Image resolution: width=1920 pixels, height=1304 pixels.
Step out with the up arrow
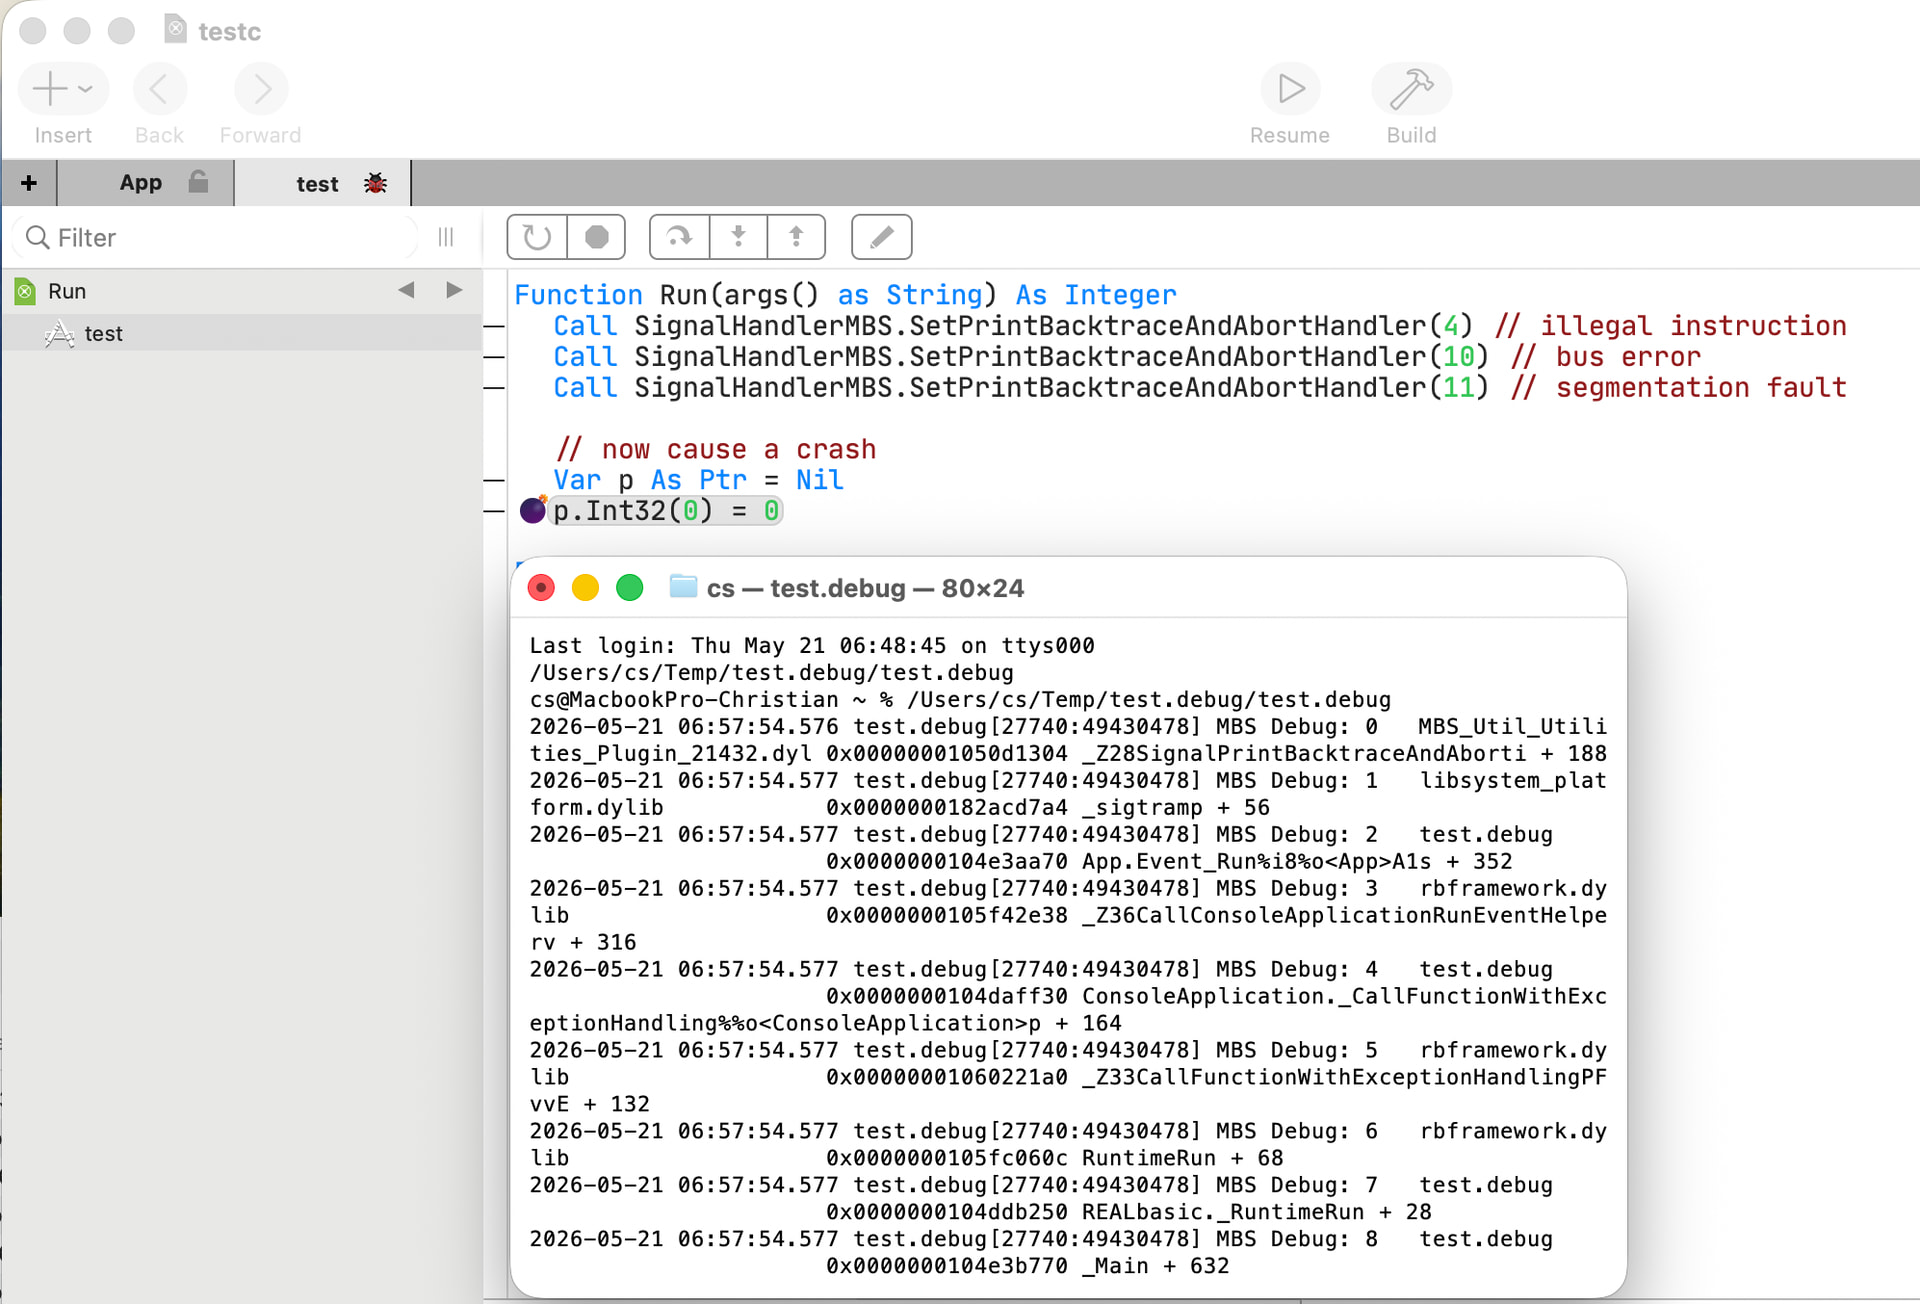coord(796,237)
